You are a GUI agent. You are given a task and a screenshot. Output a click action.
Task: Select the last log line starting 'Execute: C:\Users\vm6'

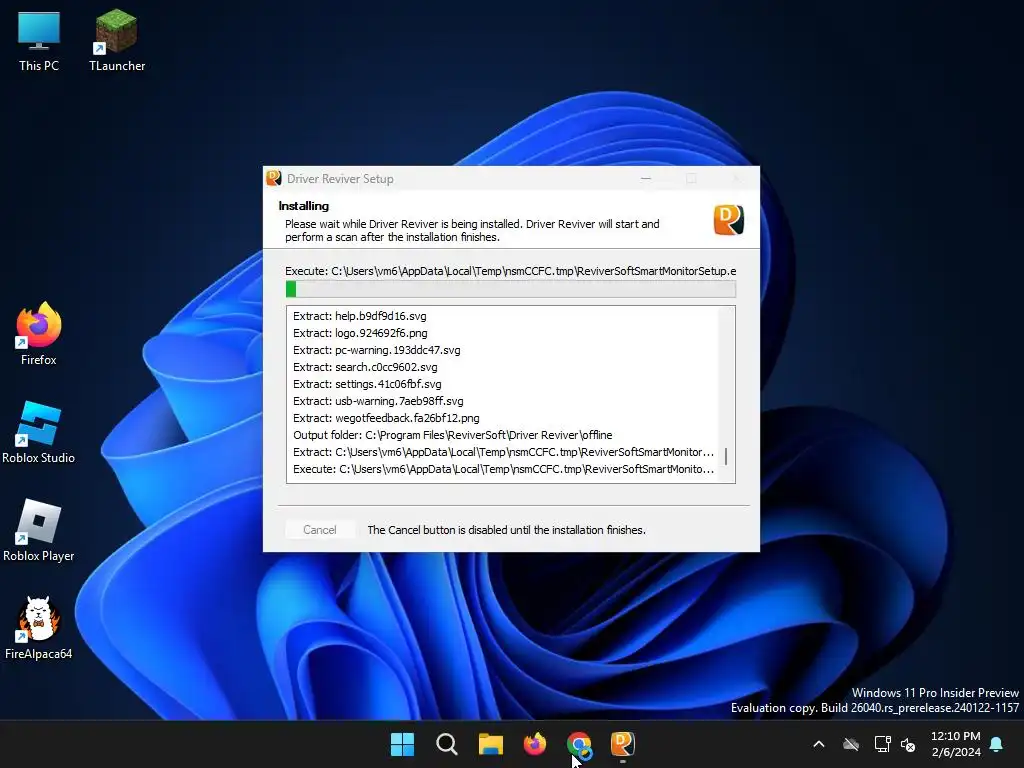(x=504, y=469)
